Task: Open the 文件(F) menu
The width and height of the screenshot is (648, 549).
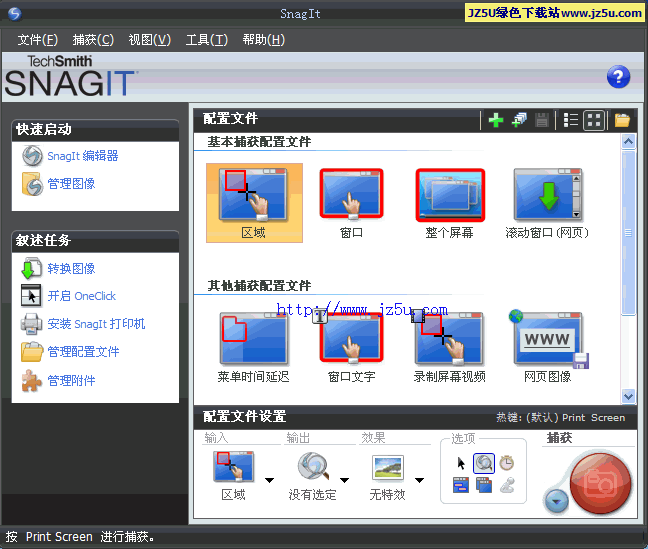Action: pos(38,40)
